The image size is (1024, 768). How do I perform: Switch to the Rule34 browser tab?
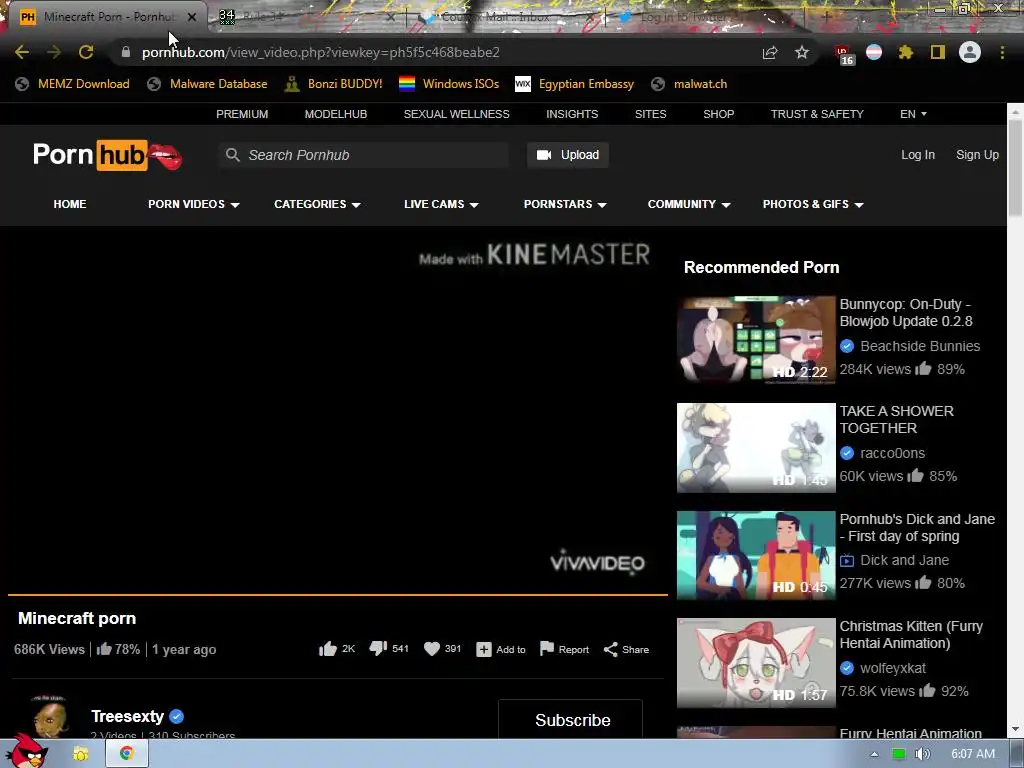pyautogui.click(x=307, y=17)
